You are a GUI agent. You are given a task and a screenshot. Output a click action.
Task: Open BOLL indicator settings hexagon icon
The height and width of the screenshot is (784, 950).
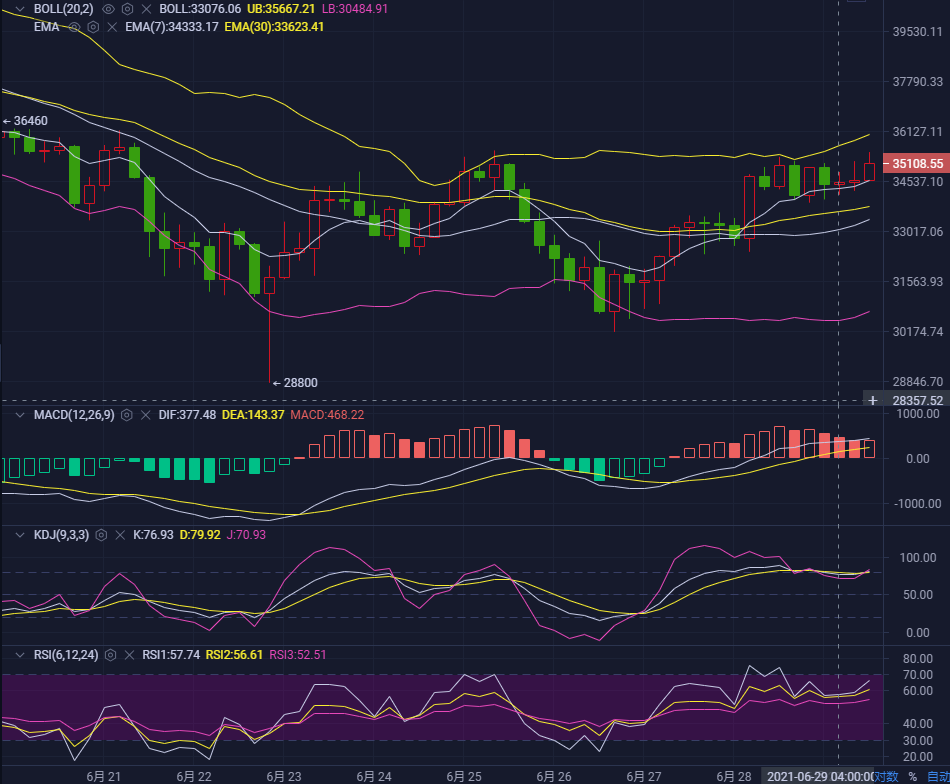point(127,9)
